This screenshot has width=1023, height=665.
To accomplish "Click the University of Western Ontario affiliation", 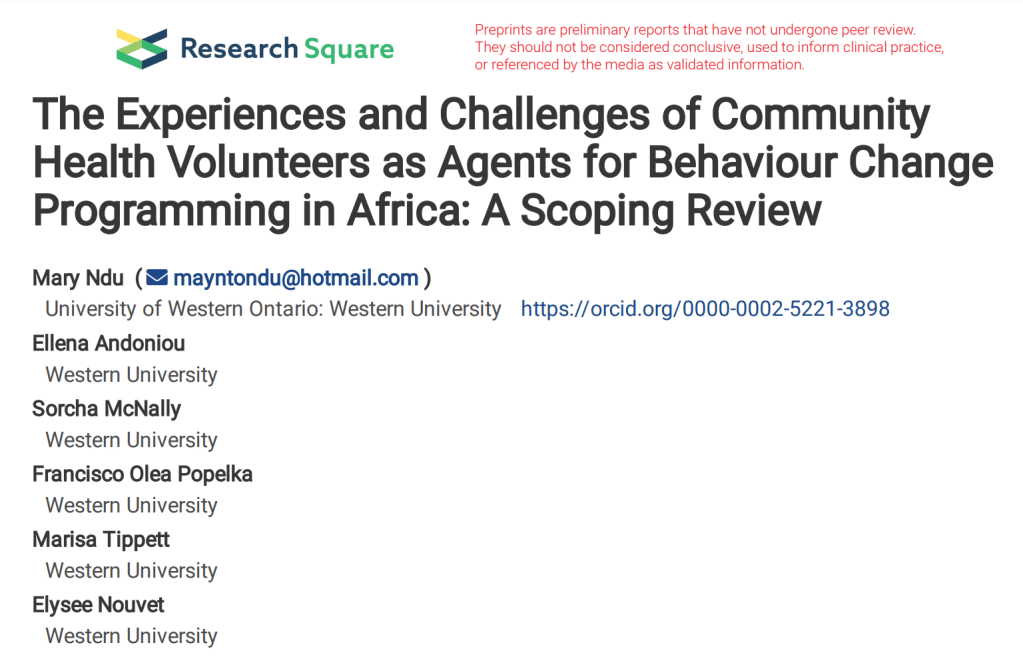I will (273, 309).
